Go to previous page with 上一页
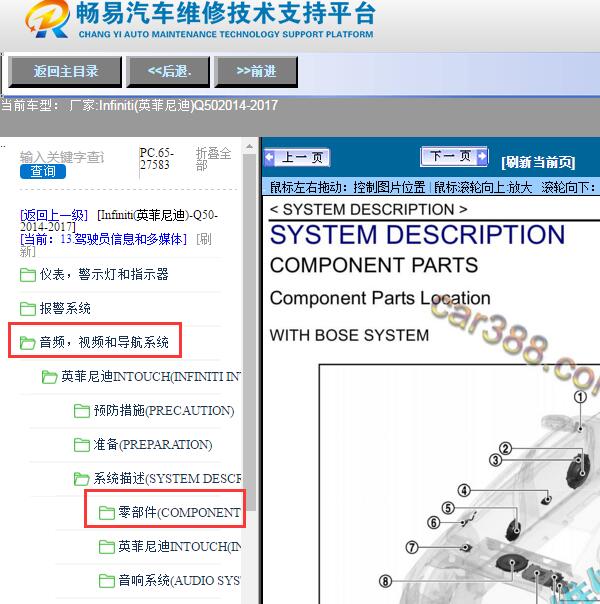 point(297,158)
